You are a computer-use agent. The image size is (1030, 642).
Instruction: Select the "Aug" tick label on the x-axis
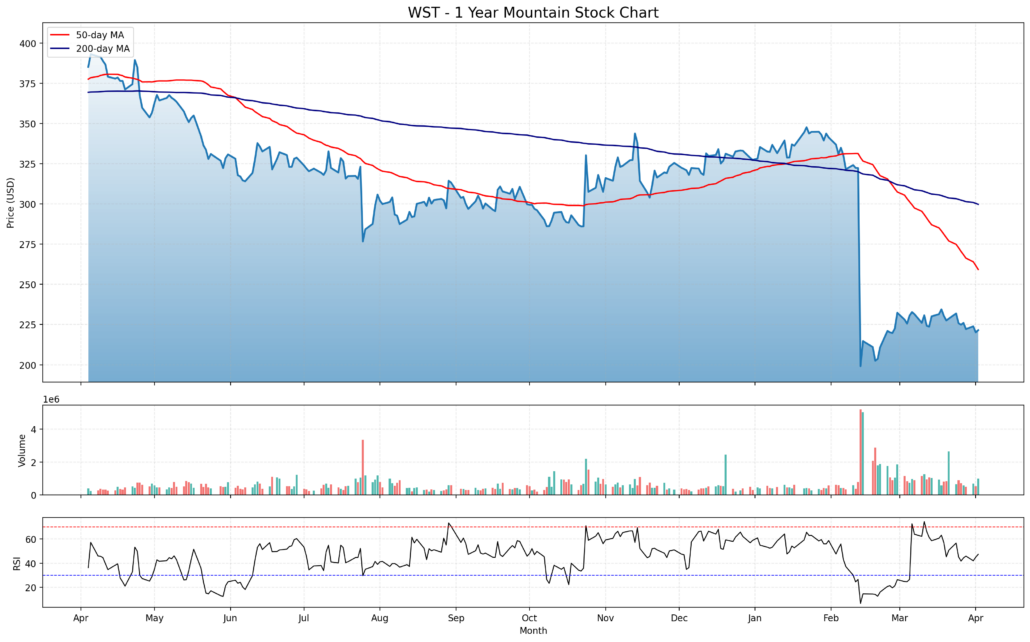380,618
